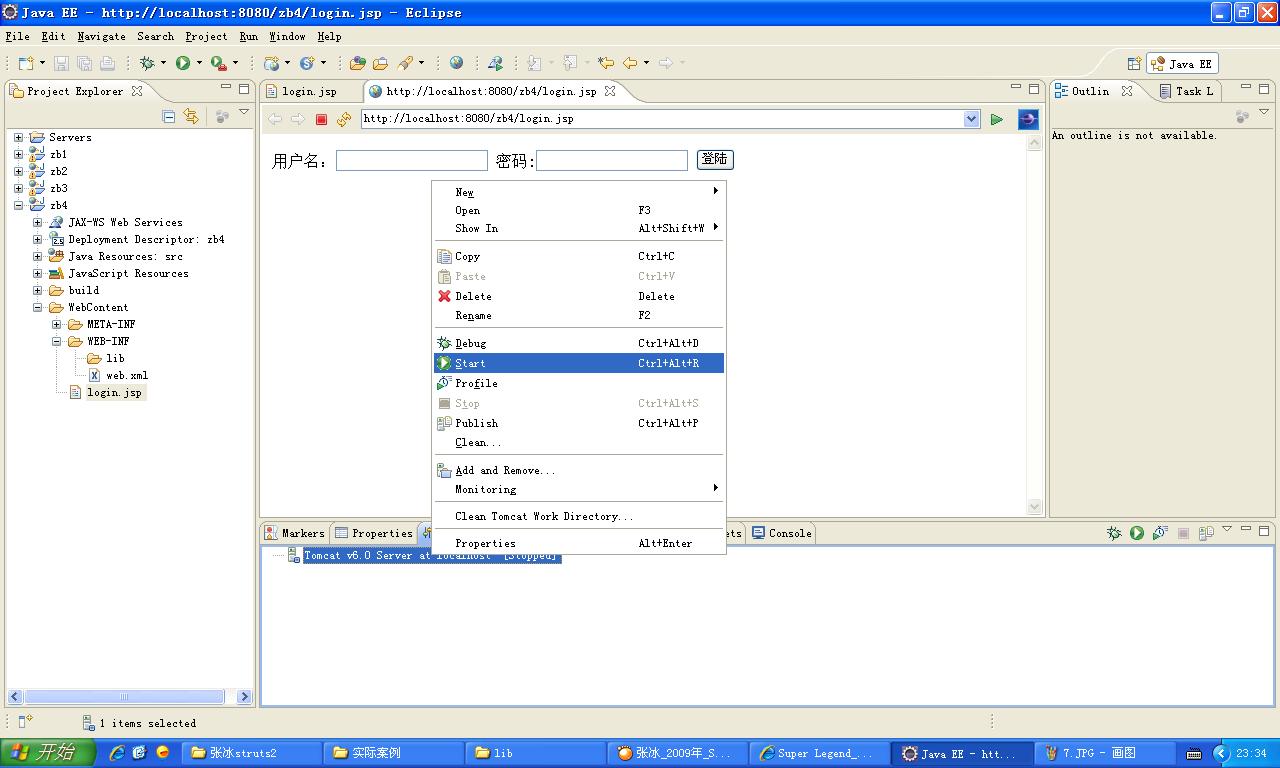1280x768 pixels.
Task: Start the server via Servers view green icon
Action: 1137,533
